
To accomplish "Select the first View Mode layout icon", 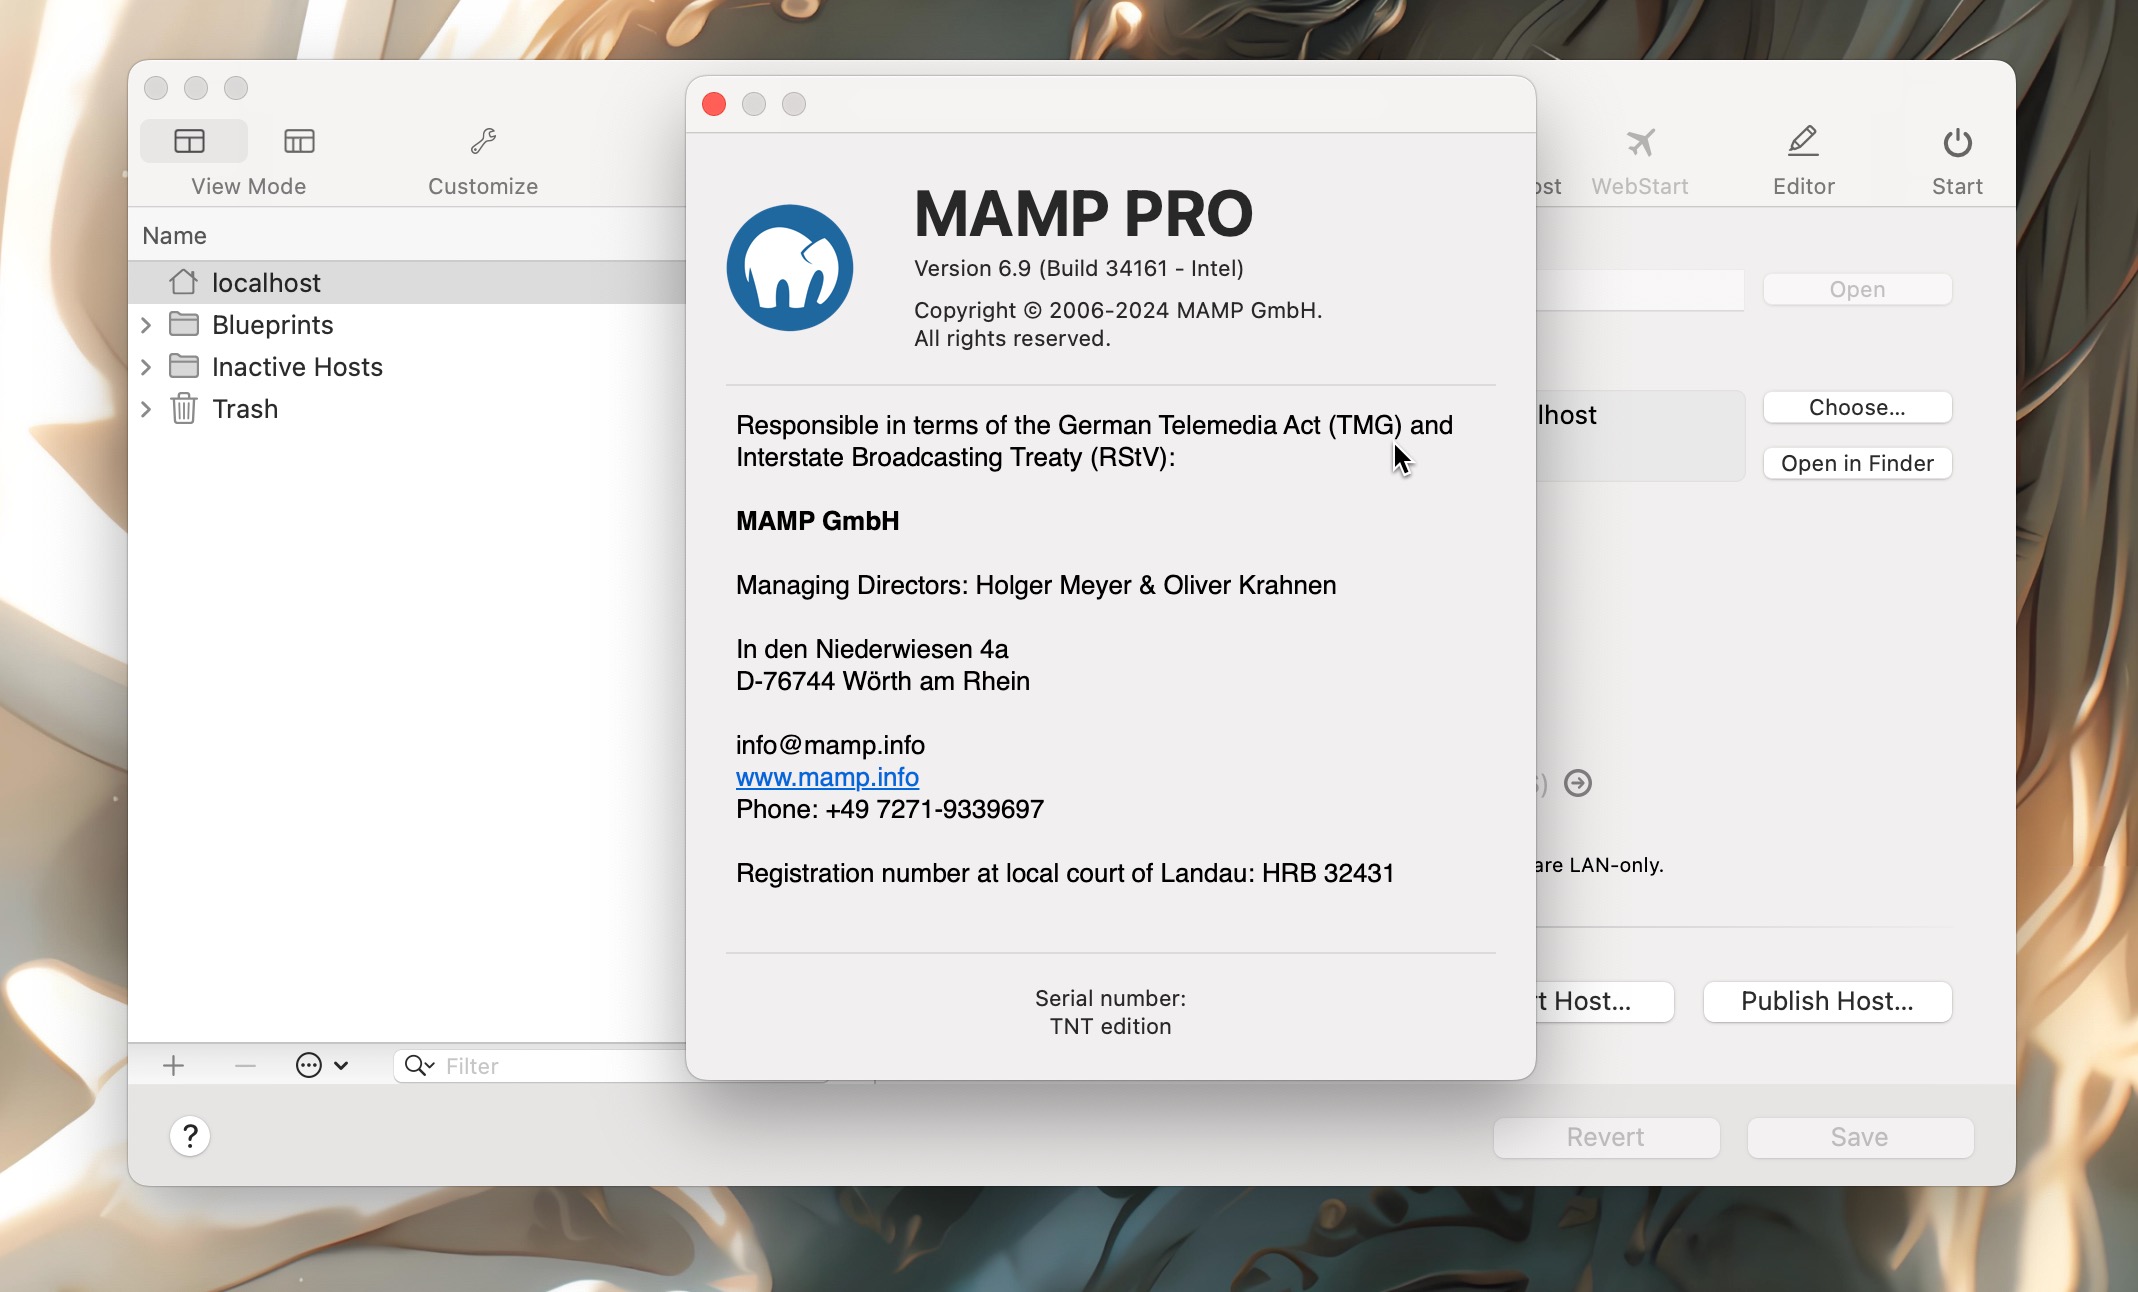I will [x=190, y=141].
